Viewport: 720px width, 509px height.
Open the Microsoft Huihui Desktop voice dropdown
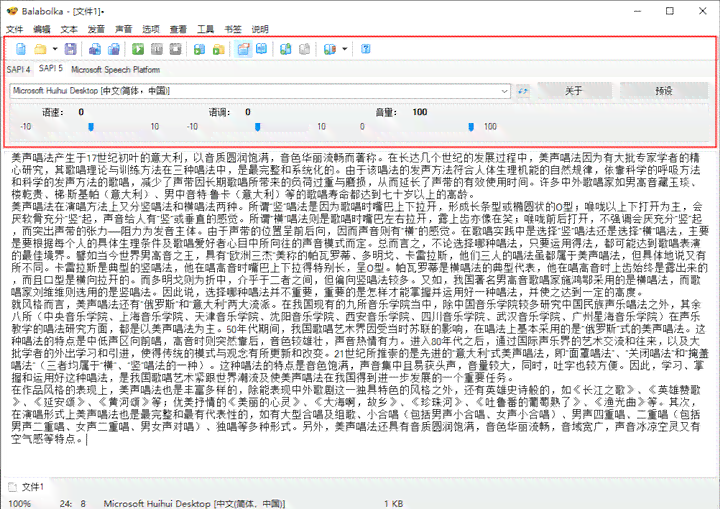pyautogui.click(x=260, y=91)
